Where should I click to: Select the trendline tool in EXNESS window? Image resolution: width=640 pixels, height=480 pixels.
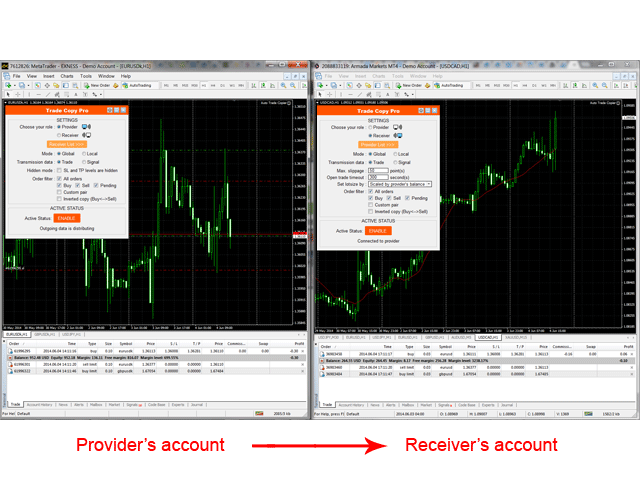[48, 94]
